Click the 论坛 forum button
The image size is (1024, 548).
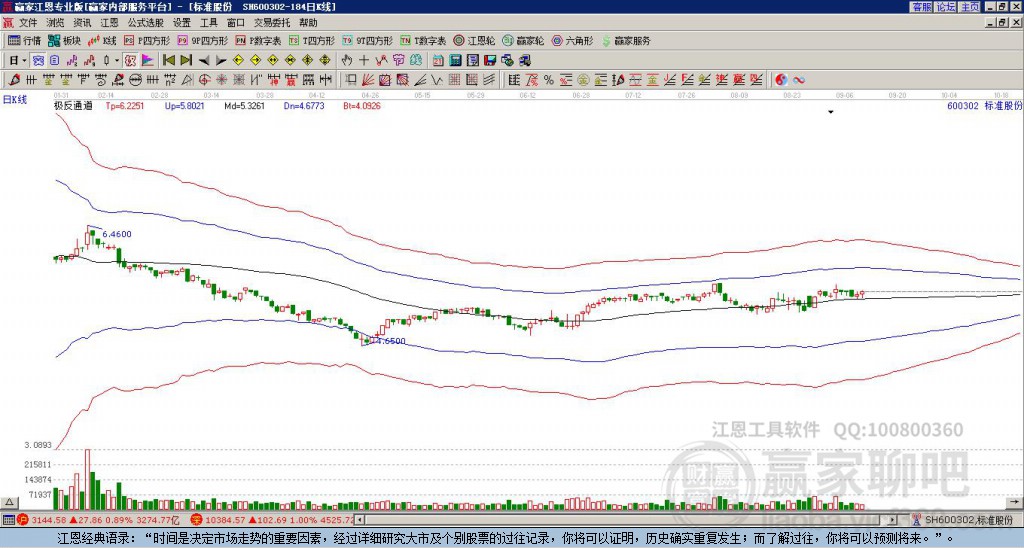[x=946, y=7]
